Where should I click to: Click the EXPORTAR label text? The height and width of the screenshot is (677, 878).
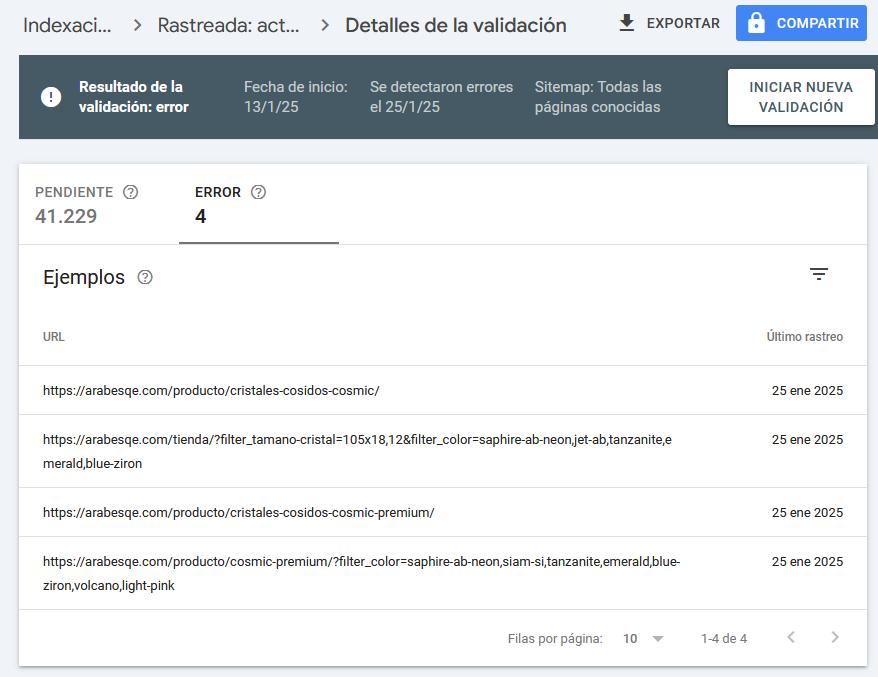coord(683,24)
